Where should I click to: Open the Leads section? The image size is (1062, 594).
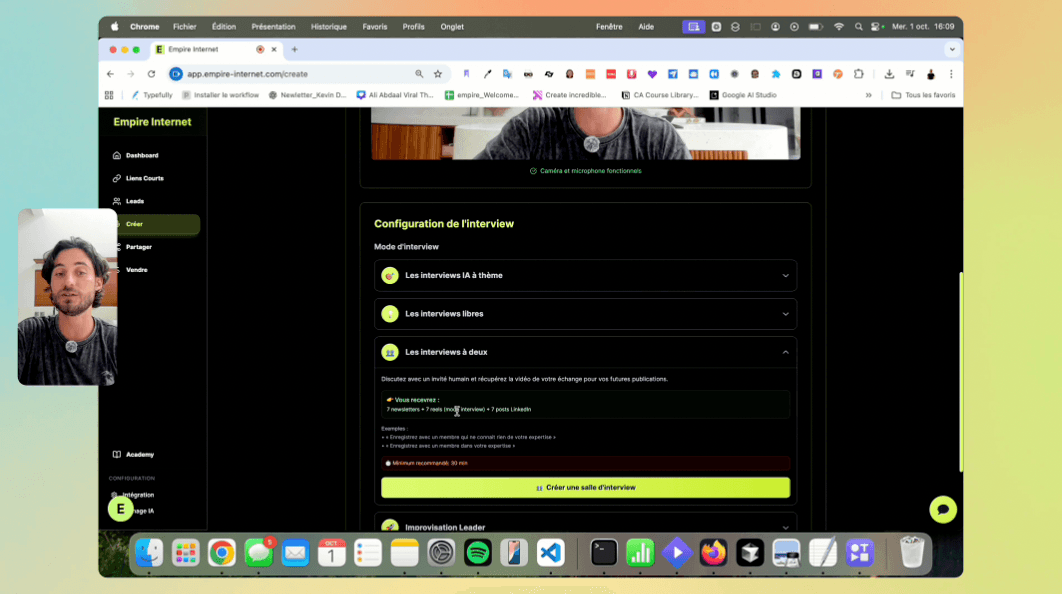pos(134,201)
